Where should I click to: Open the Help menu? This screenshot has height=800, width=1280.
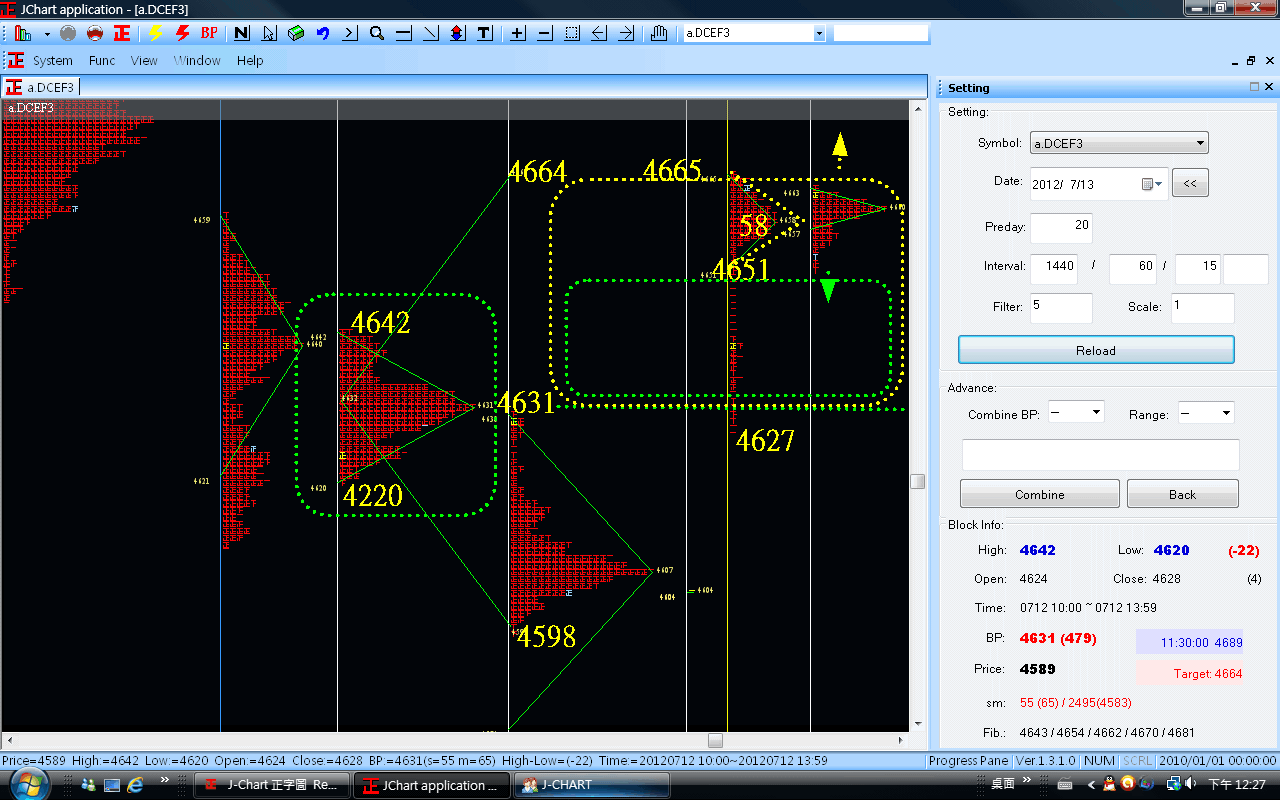coord(250,60)
